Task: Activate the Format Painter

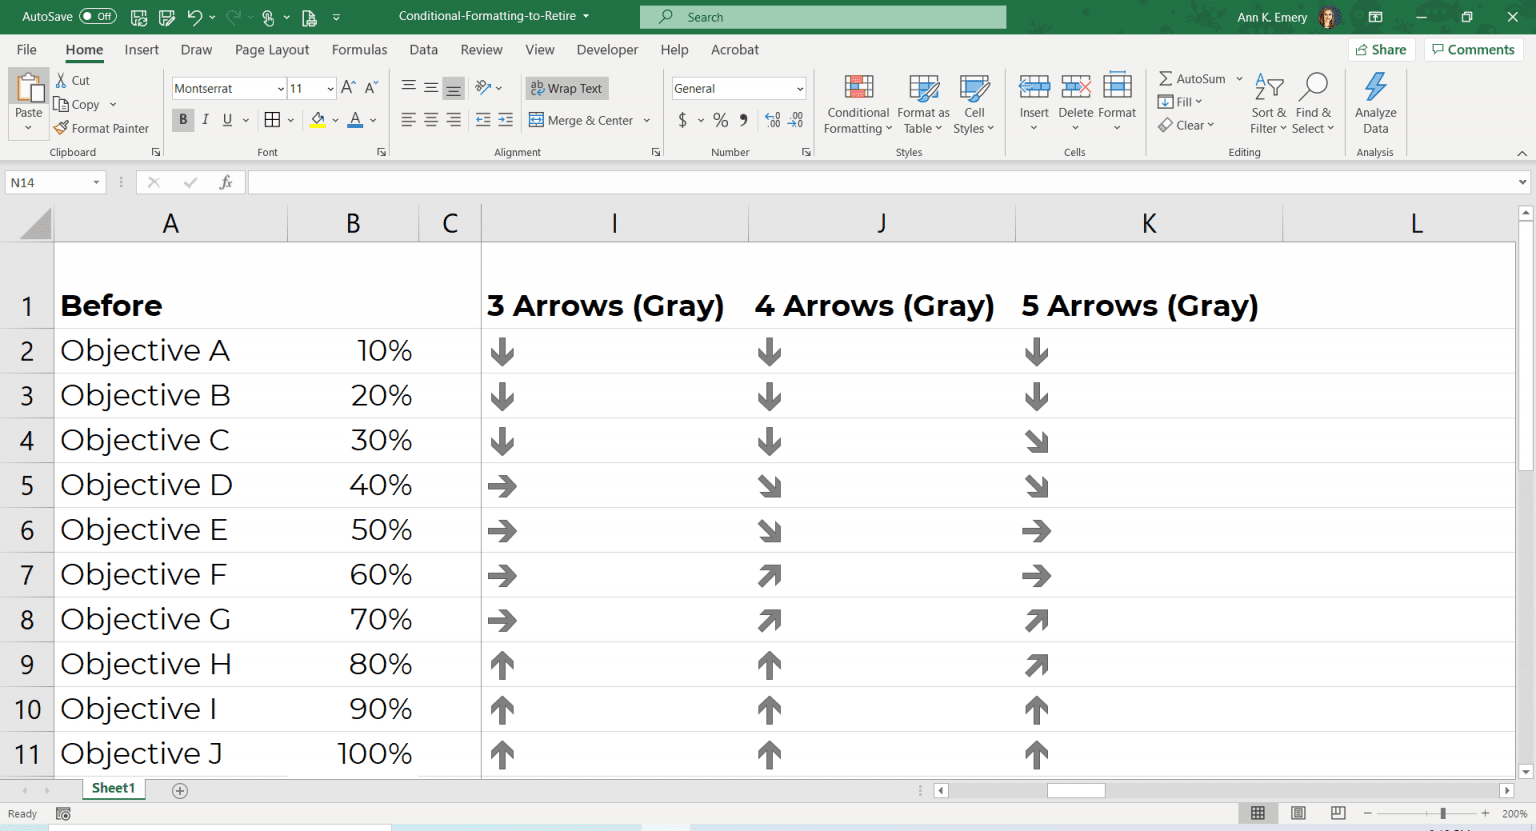Action: click(x=101, y=128)
